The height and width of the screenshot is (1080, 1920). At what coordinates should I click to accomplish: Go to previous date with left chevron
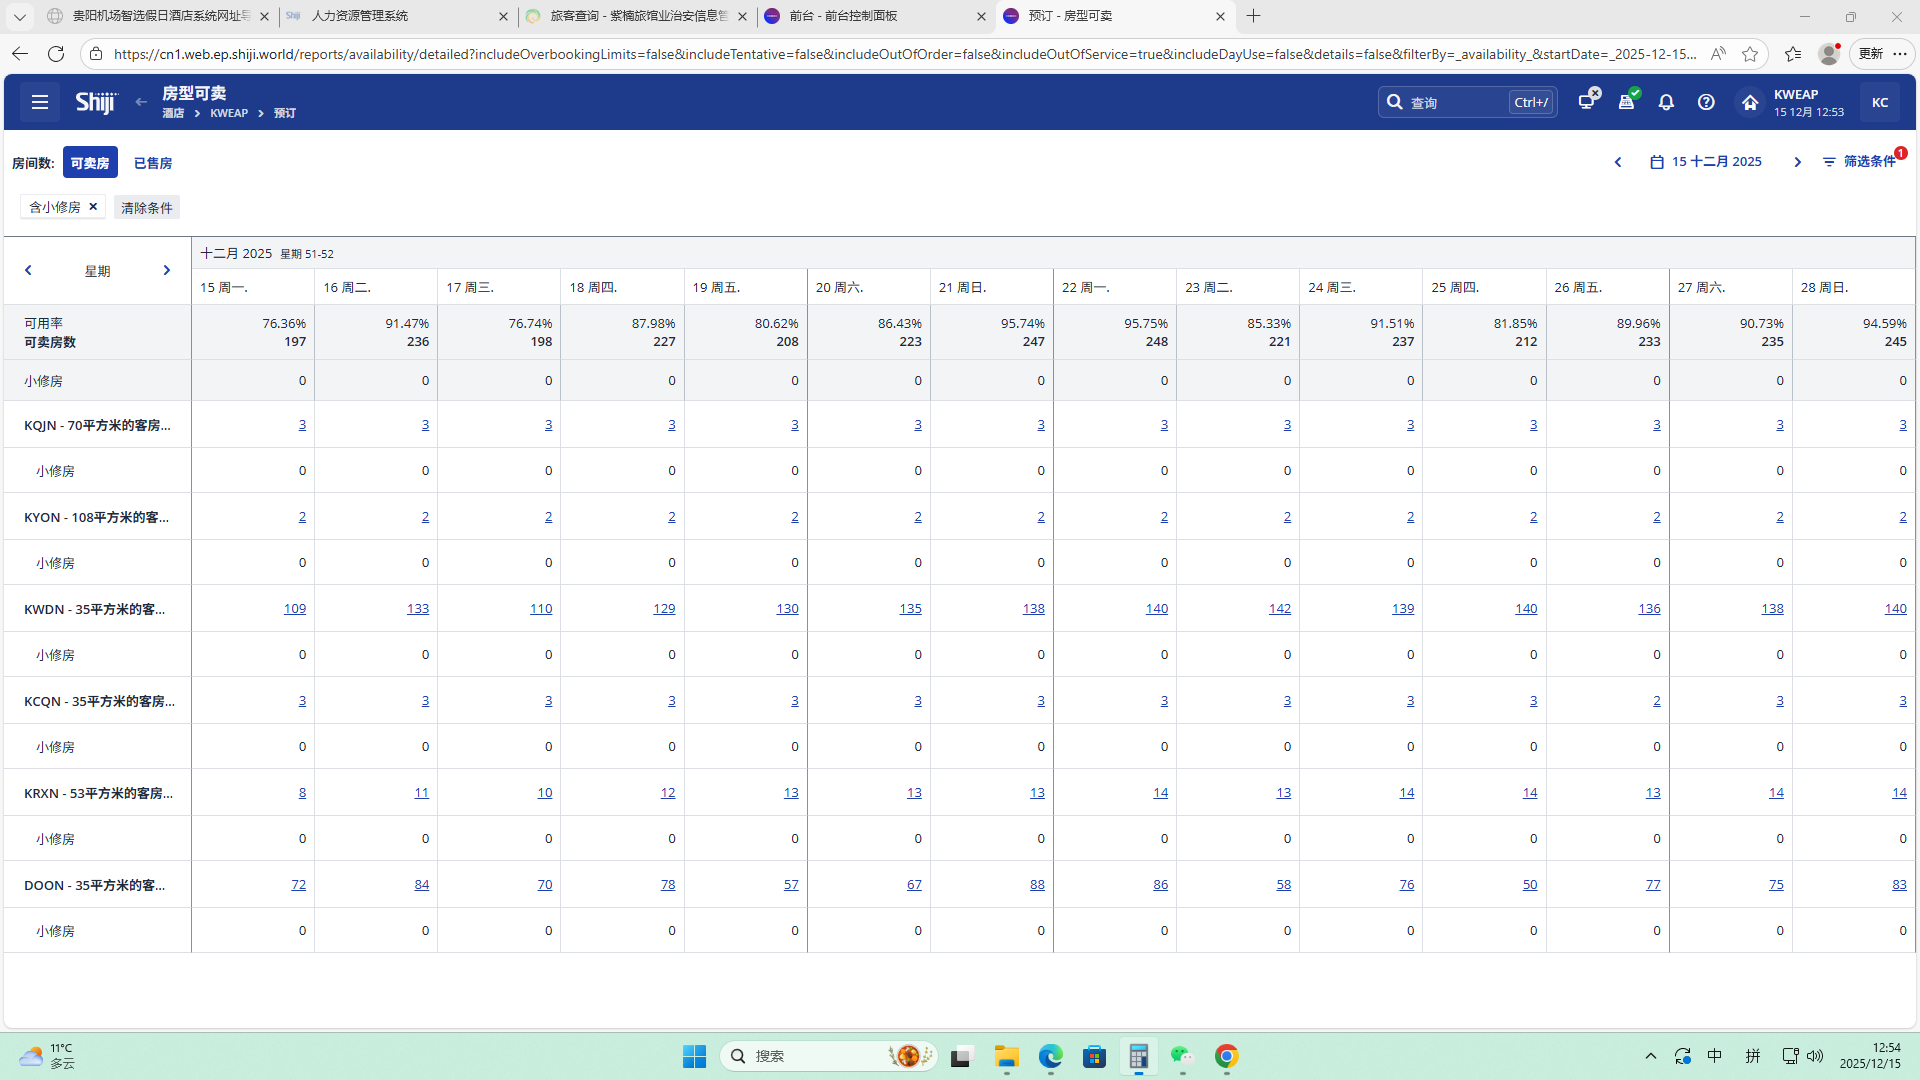pyautogui.click(x=1617, y=162)
